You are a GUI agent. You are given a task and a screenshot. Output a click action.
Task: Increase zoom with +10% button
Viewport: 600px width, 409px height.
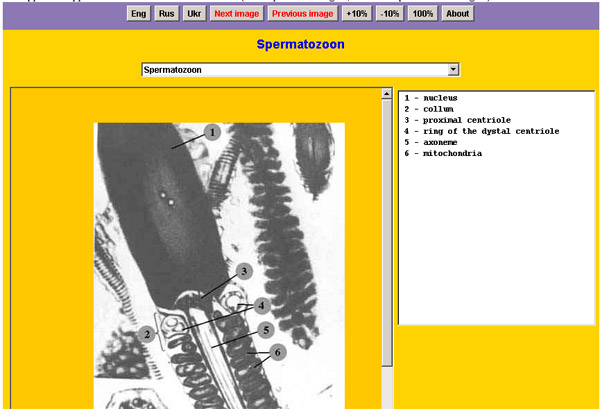point(356,14)
